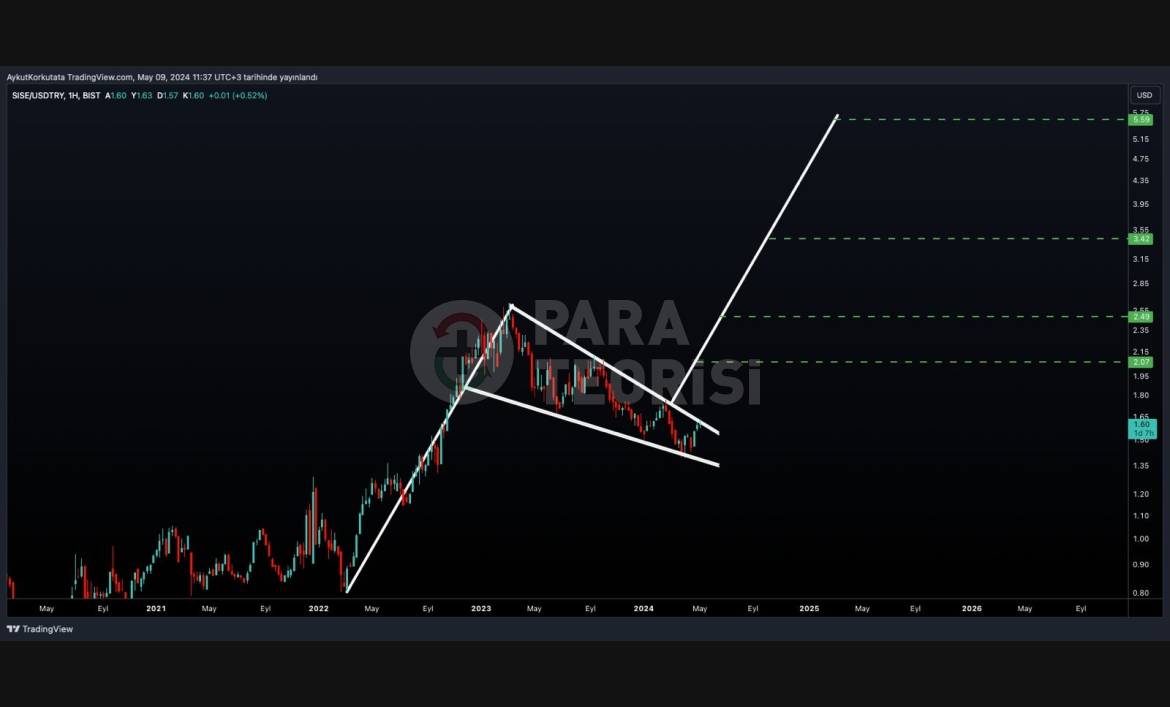Click the 0.90 price axis tick
The width and height of the screenshot is (1170, 707).
click(x=1141, y=565)
